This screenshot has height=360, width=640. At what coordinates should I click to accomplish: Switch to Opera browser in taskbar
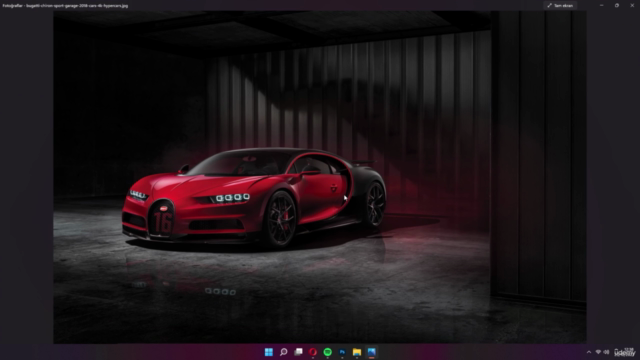coord(313,352)
